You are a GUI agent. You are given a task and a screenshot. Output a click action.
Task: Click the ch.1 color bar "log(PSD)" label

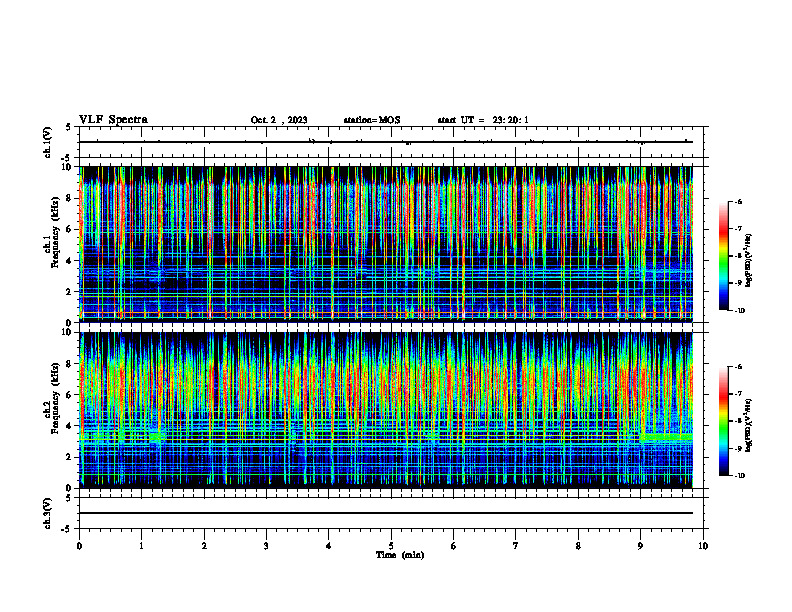(749, 260)
